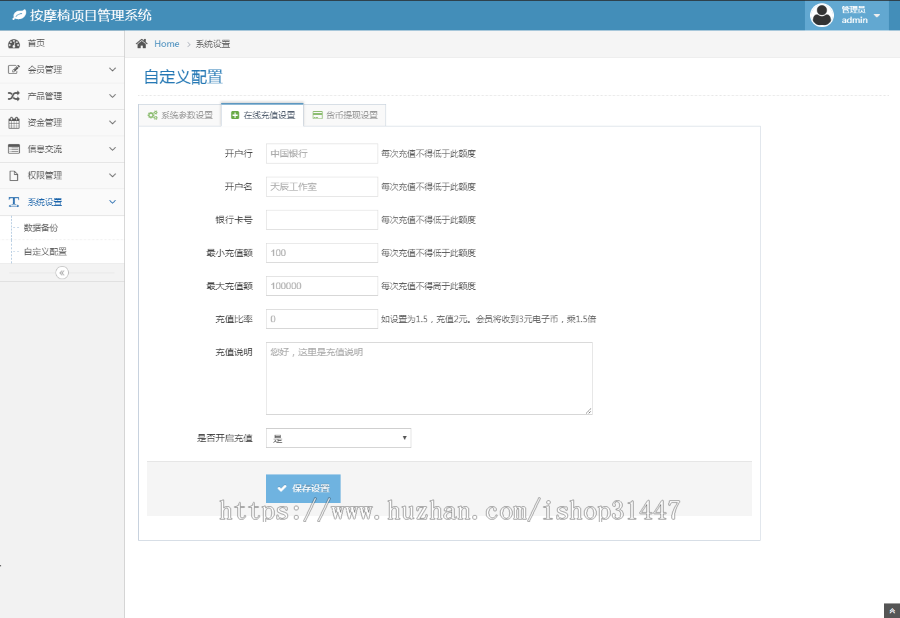
Task: Expand the 资金管理 menu chevron
Action: (112, 122)
